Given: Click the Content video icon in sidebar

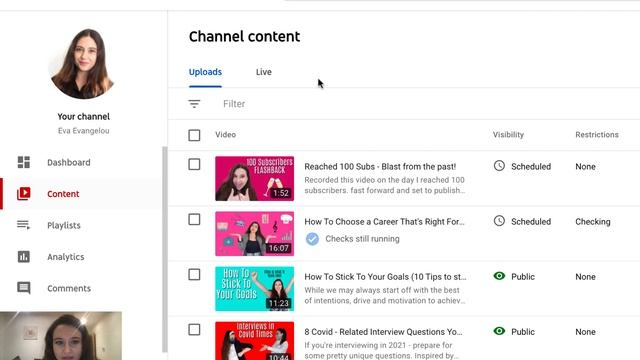Looking at the screenshot, I should click(x=24, y=193).
